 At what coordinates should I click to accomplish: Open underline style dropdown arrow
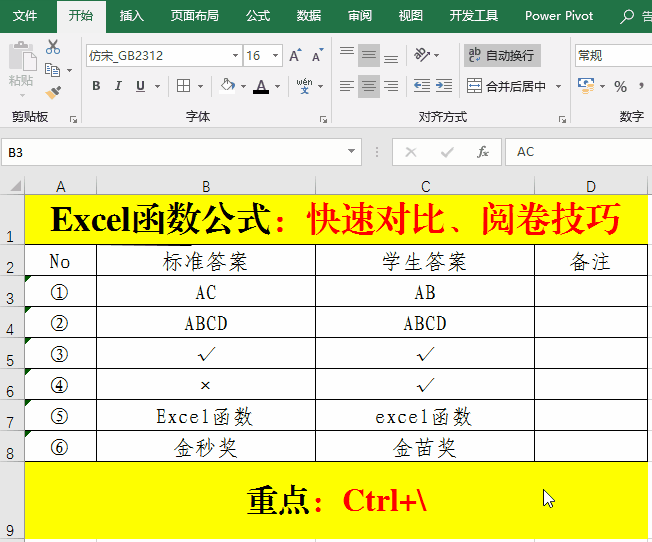(158, 87)
